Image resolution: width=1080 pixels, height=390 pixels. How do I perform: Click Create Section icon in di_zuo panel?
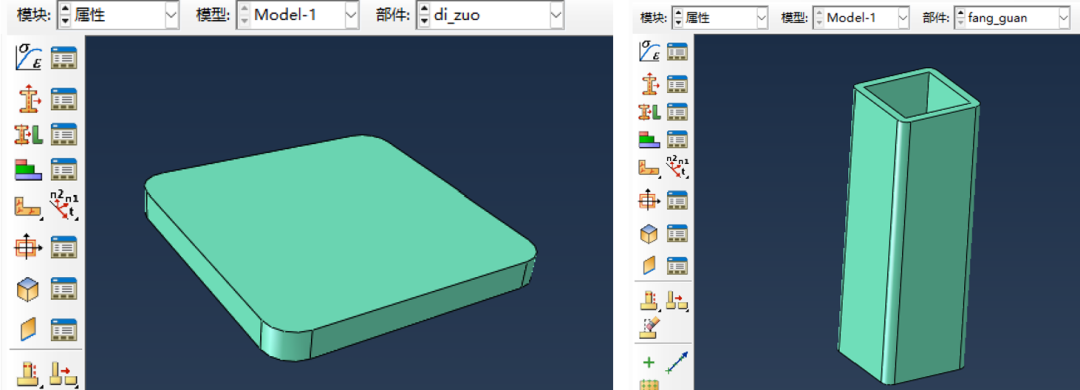click(28, 99)
